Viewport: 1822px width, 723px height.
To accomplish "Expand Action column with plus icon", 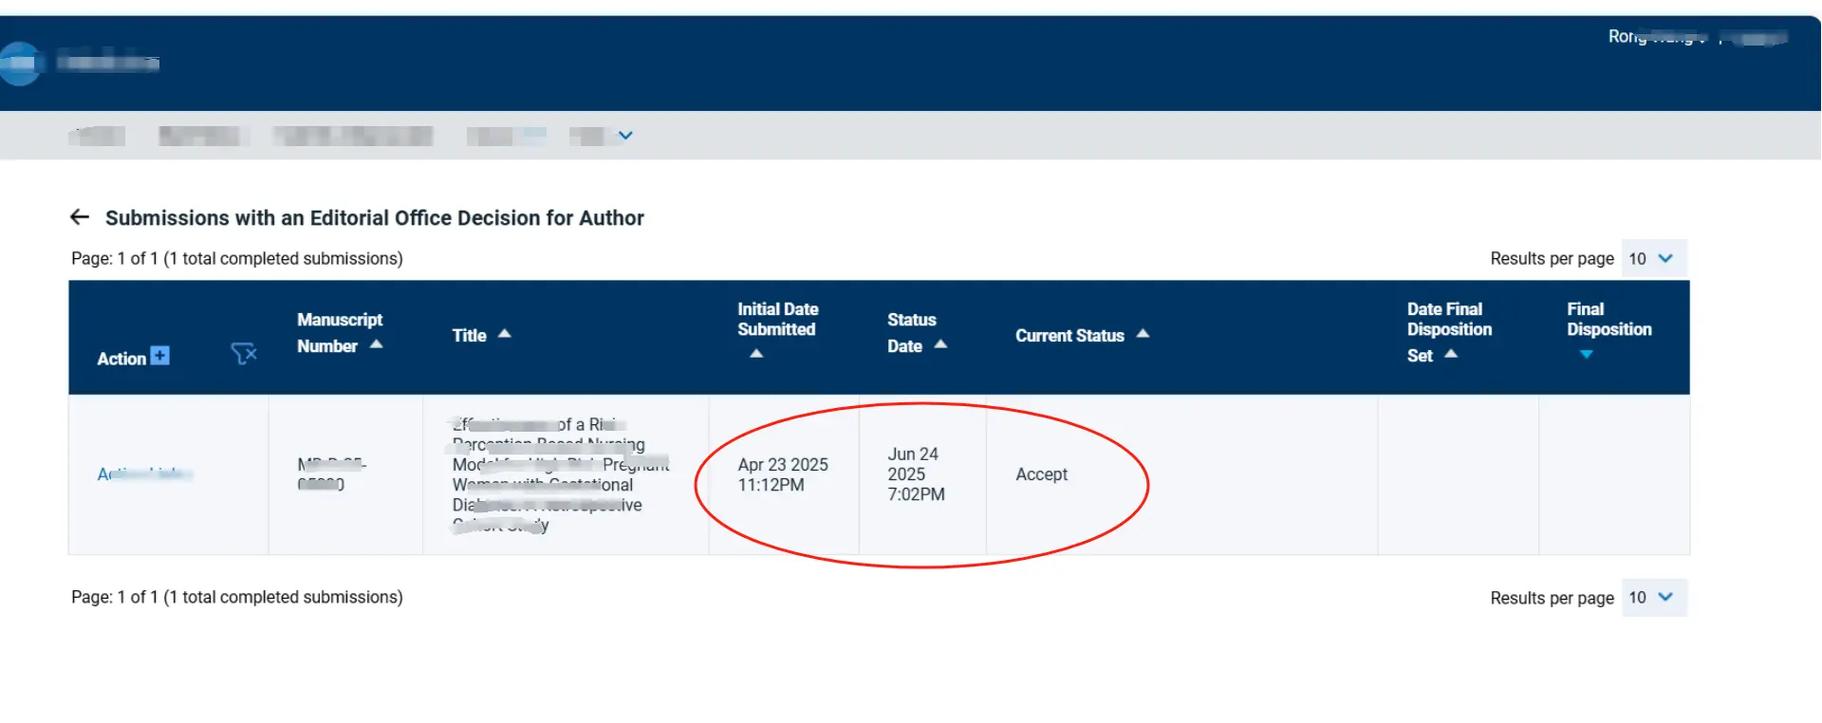I will [x=160, y=356].
